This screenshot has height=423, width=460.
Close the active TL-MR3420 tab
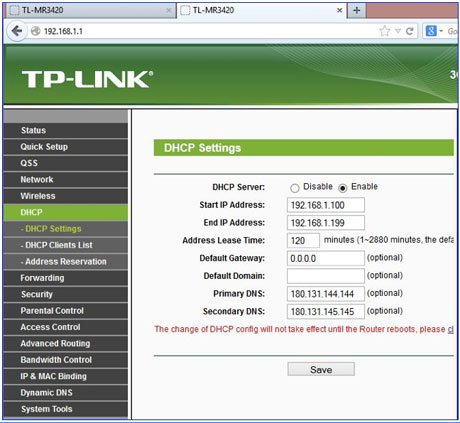click(339, 10)
